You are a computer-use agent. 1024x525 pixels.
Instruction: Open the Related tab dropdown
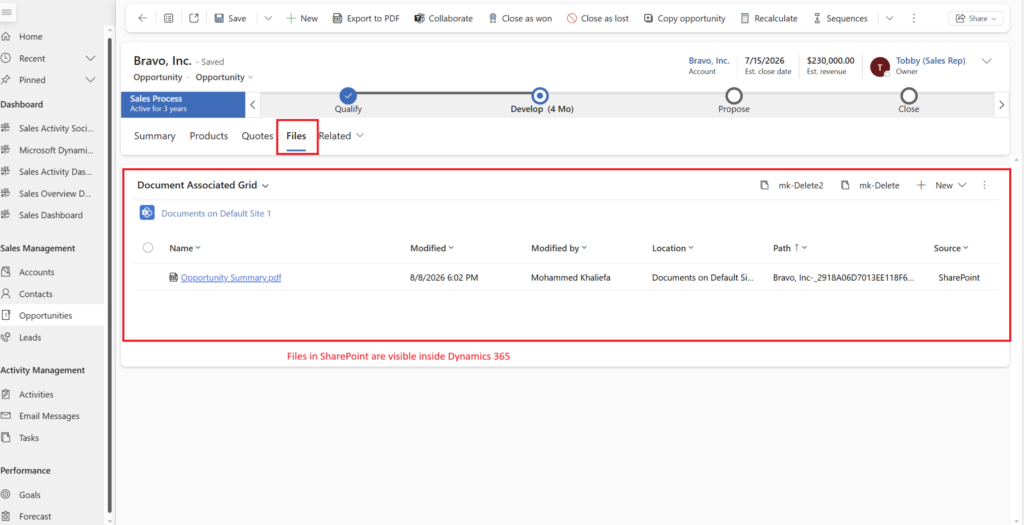(x=341, y=136)
